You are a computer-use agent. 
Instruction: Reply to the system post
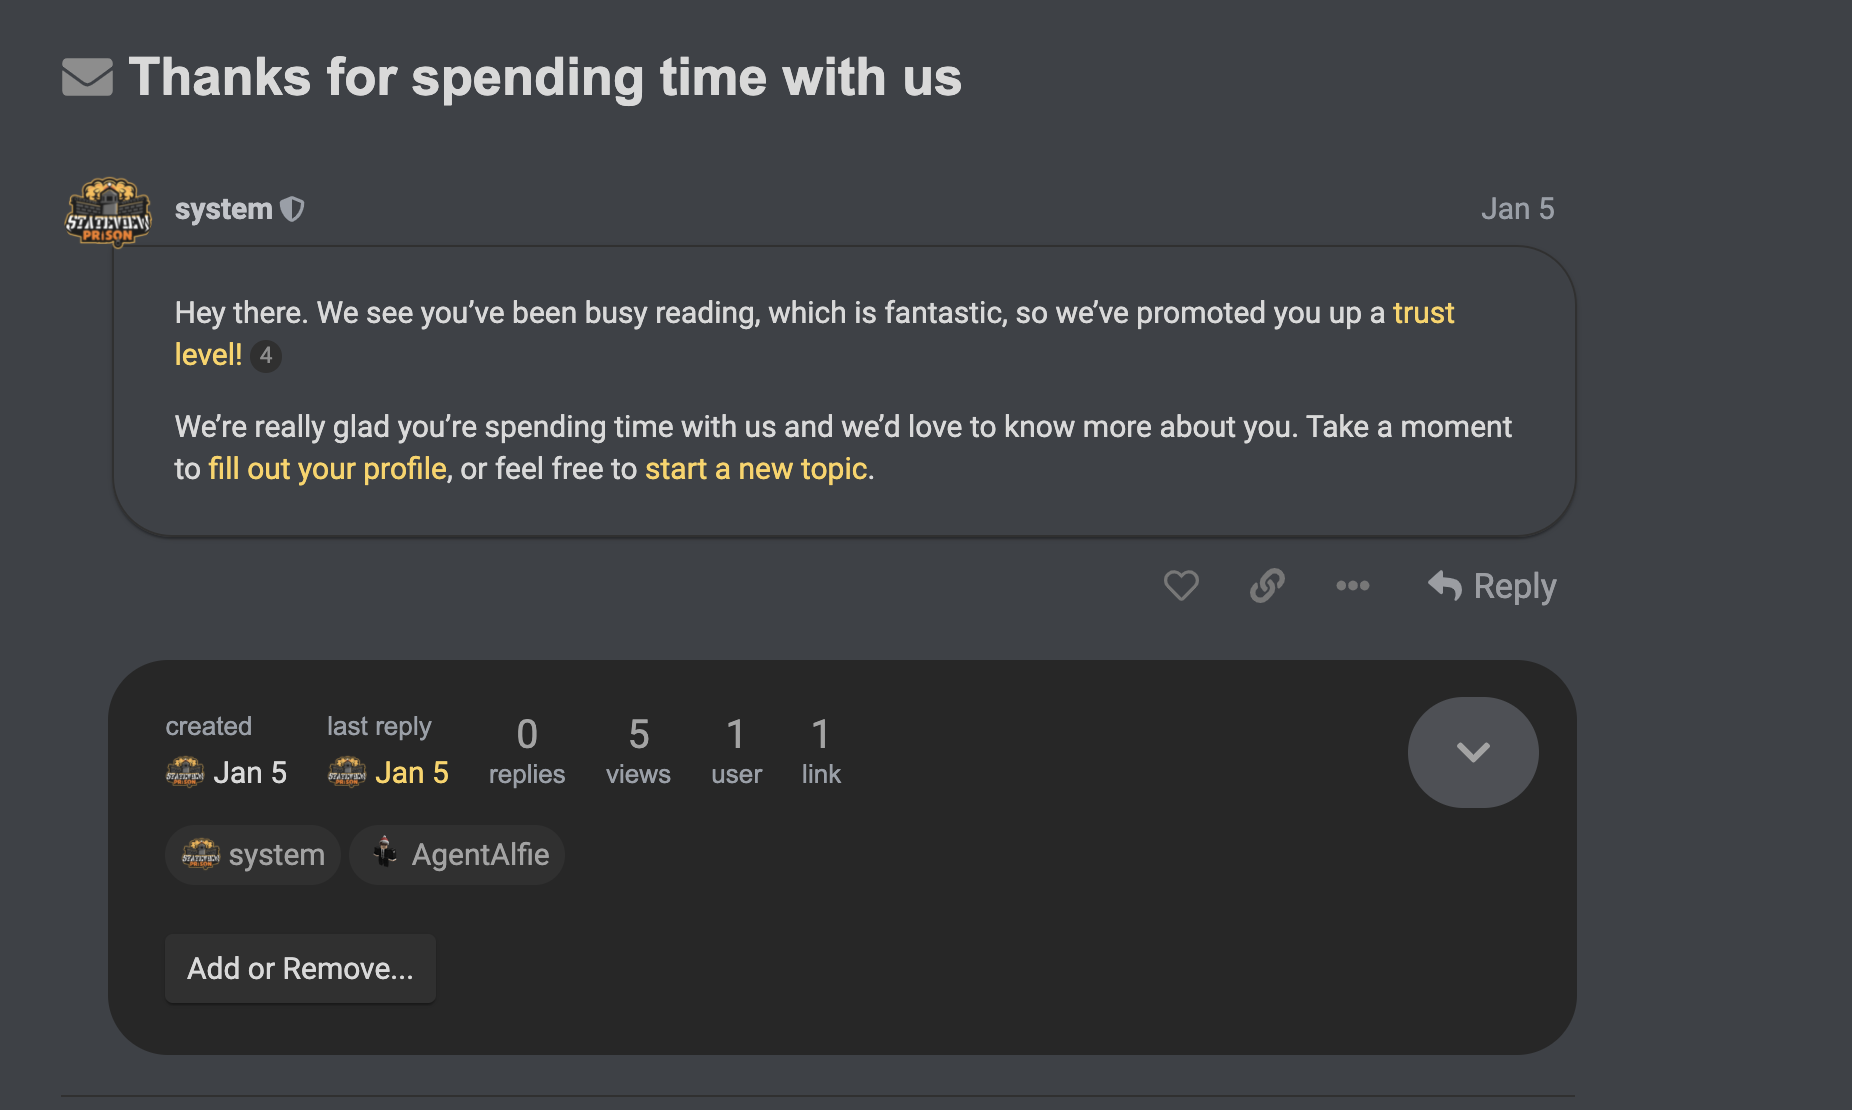tap(1492, 585)
